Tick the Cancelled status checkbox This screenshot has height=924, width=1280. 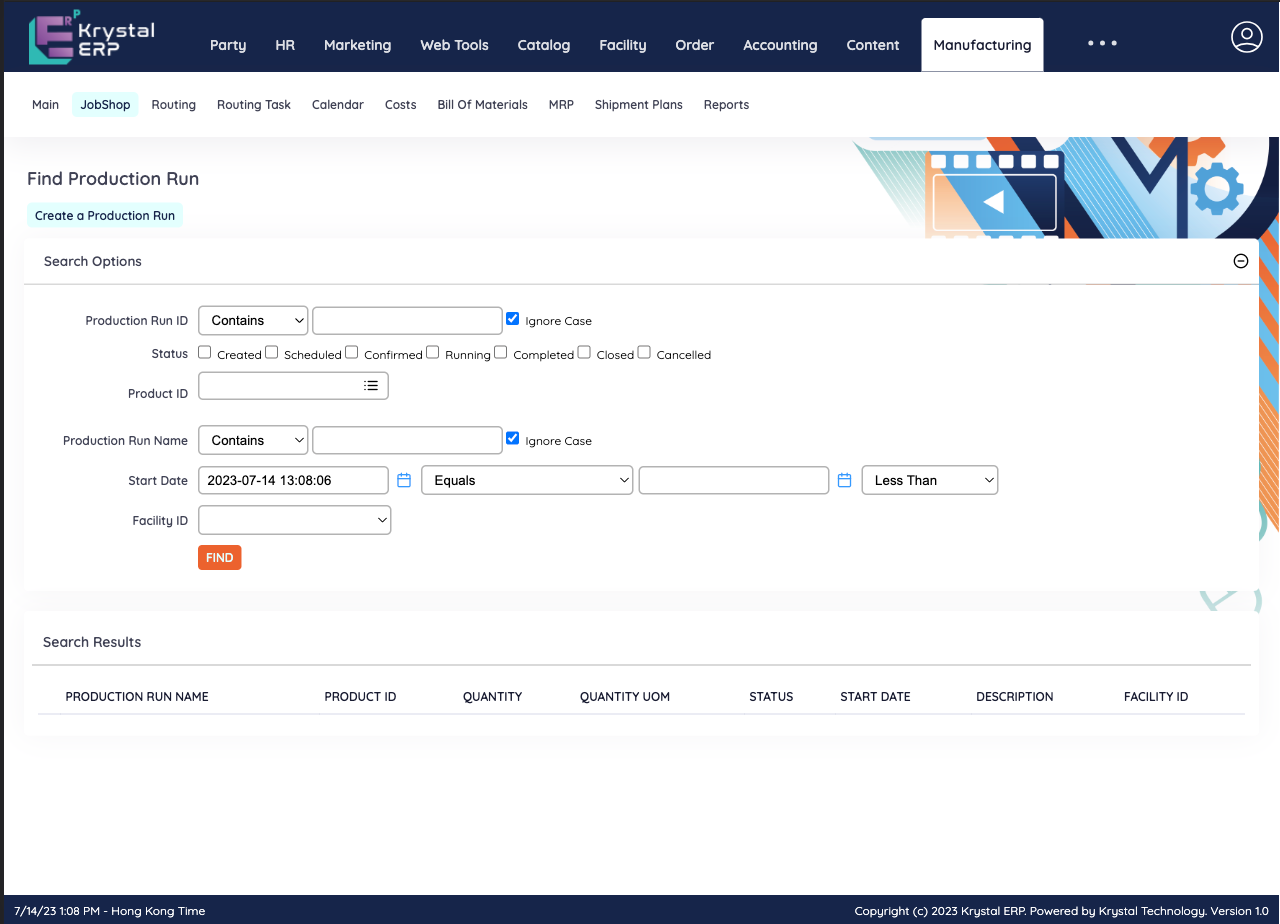[x=644, y=352]
